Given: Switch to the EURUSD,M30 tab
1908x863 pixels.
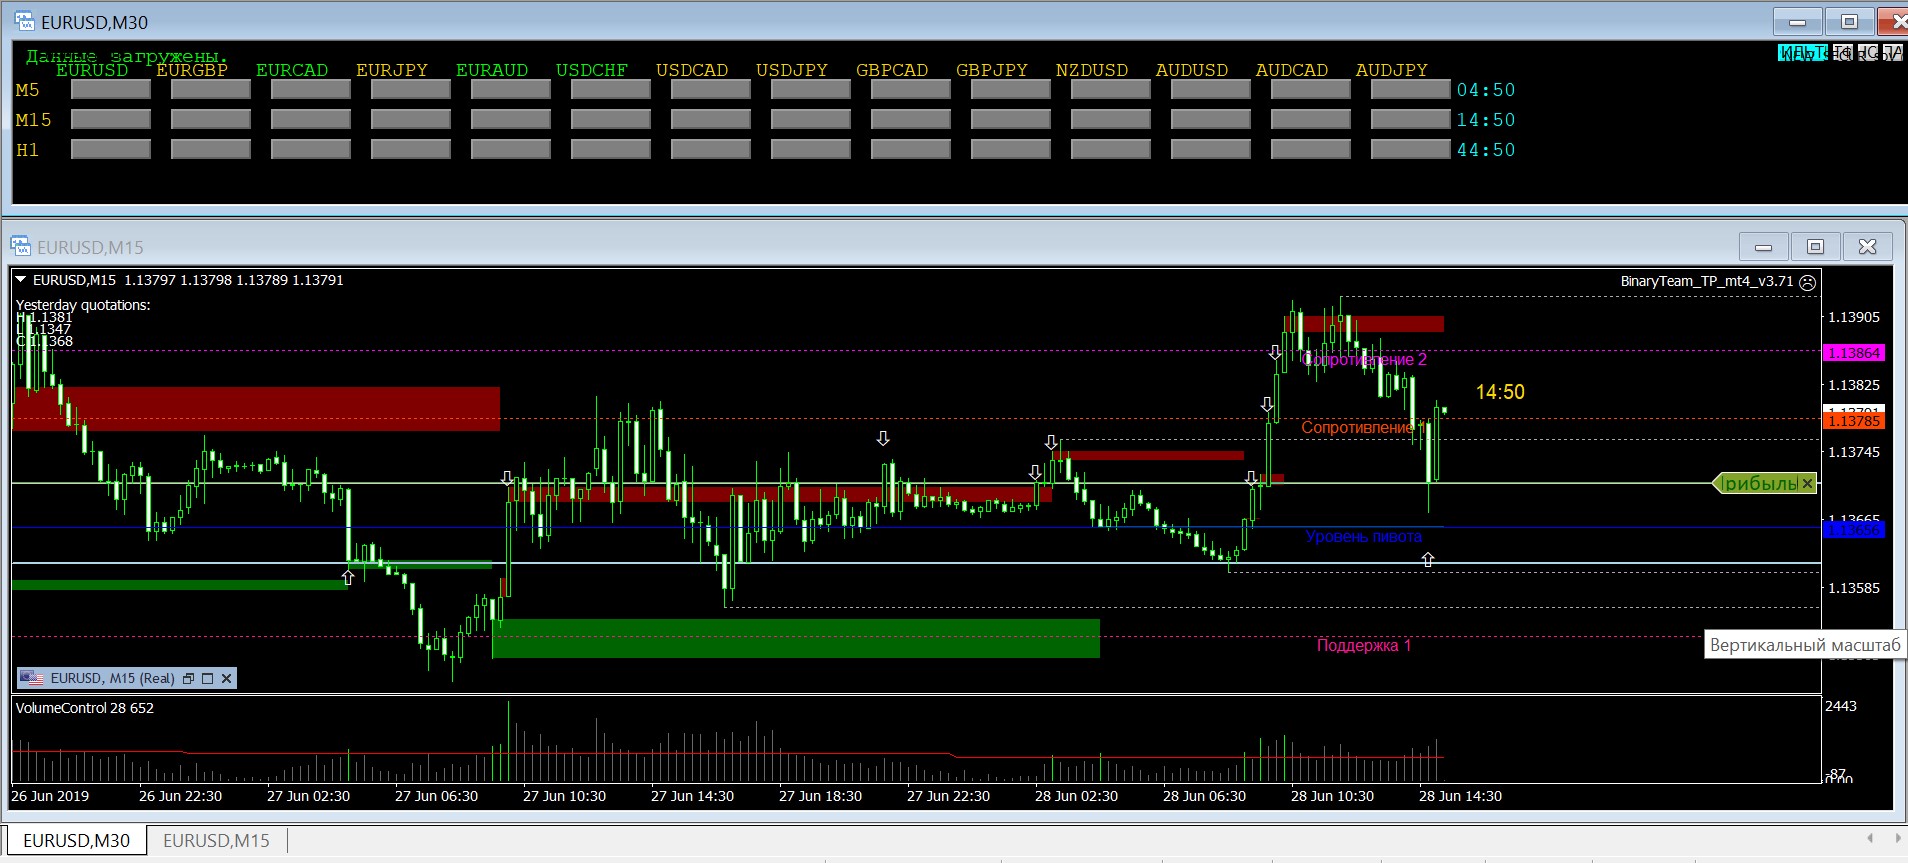Looking at the screenshot, I should point(76,840).
